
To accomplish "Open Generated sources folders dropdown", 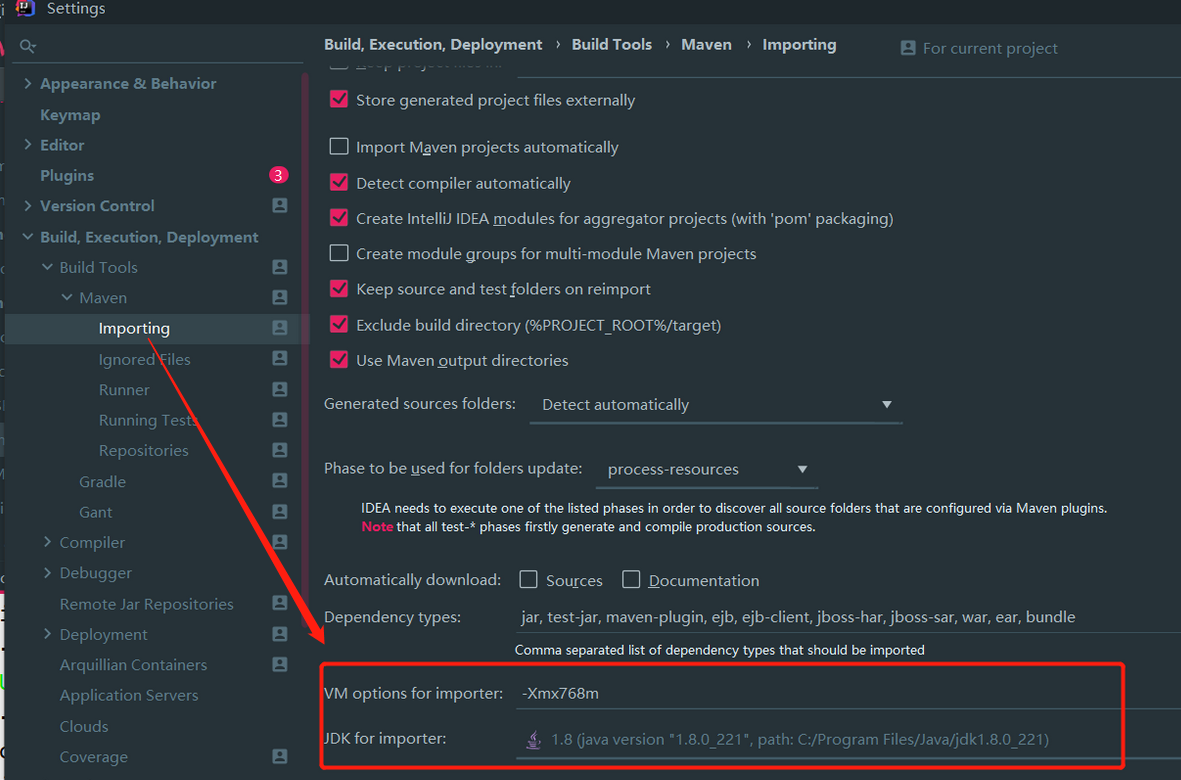I will tap(716, 405).
